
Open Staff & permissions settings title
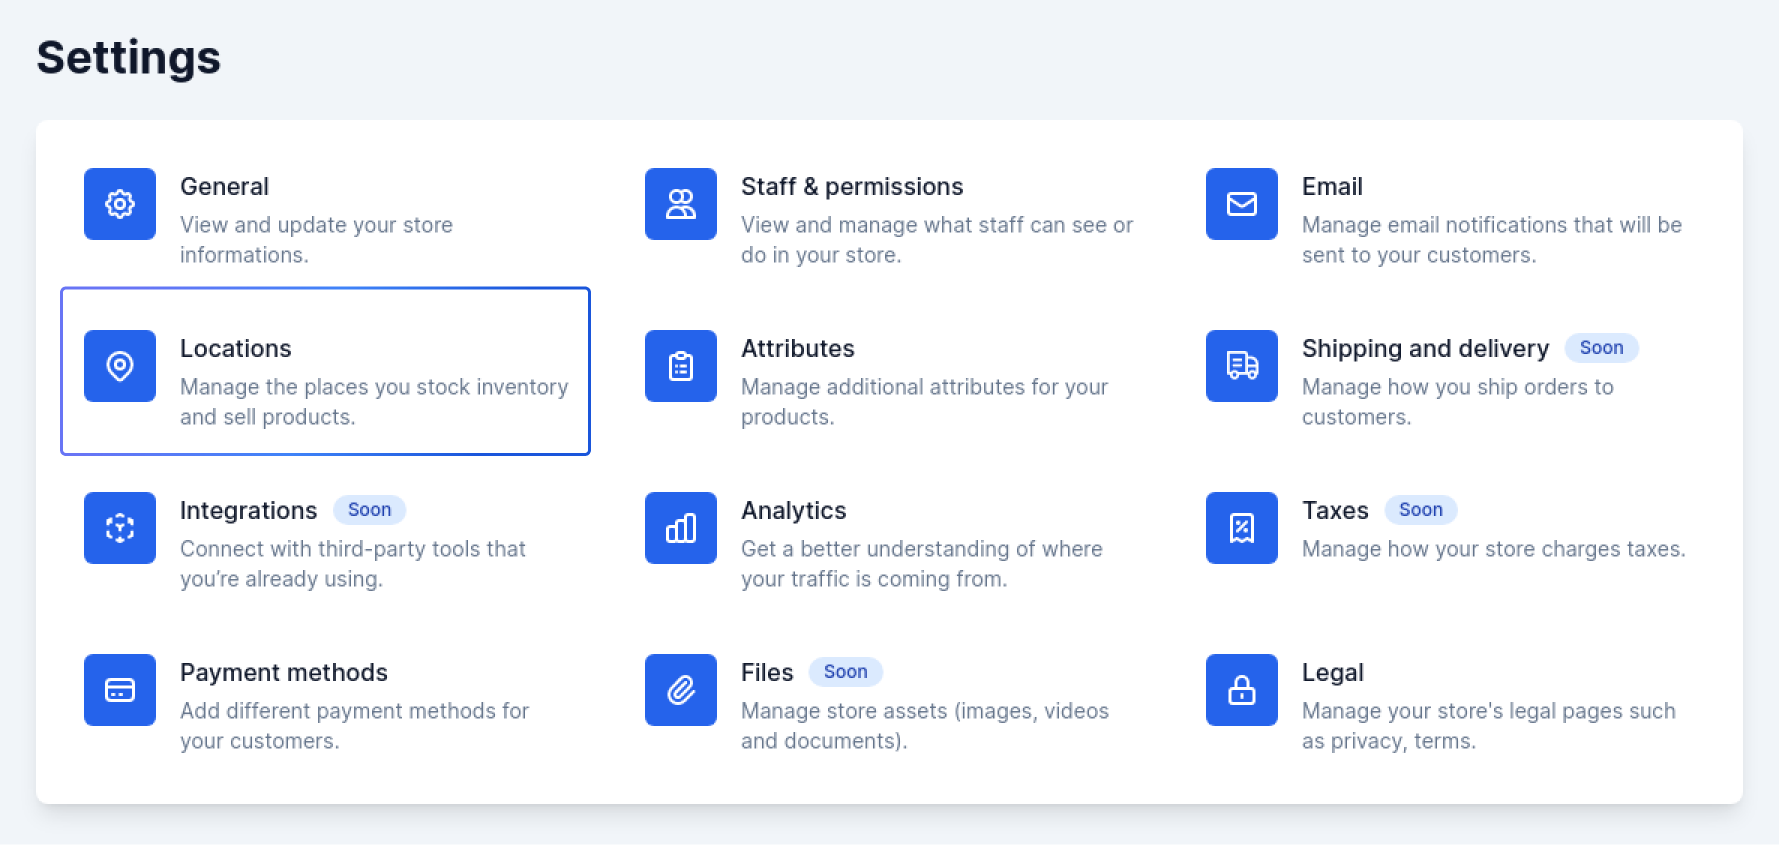pos(852,187)
